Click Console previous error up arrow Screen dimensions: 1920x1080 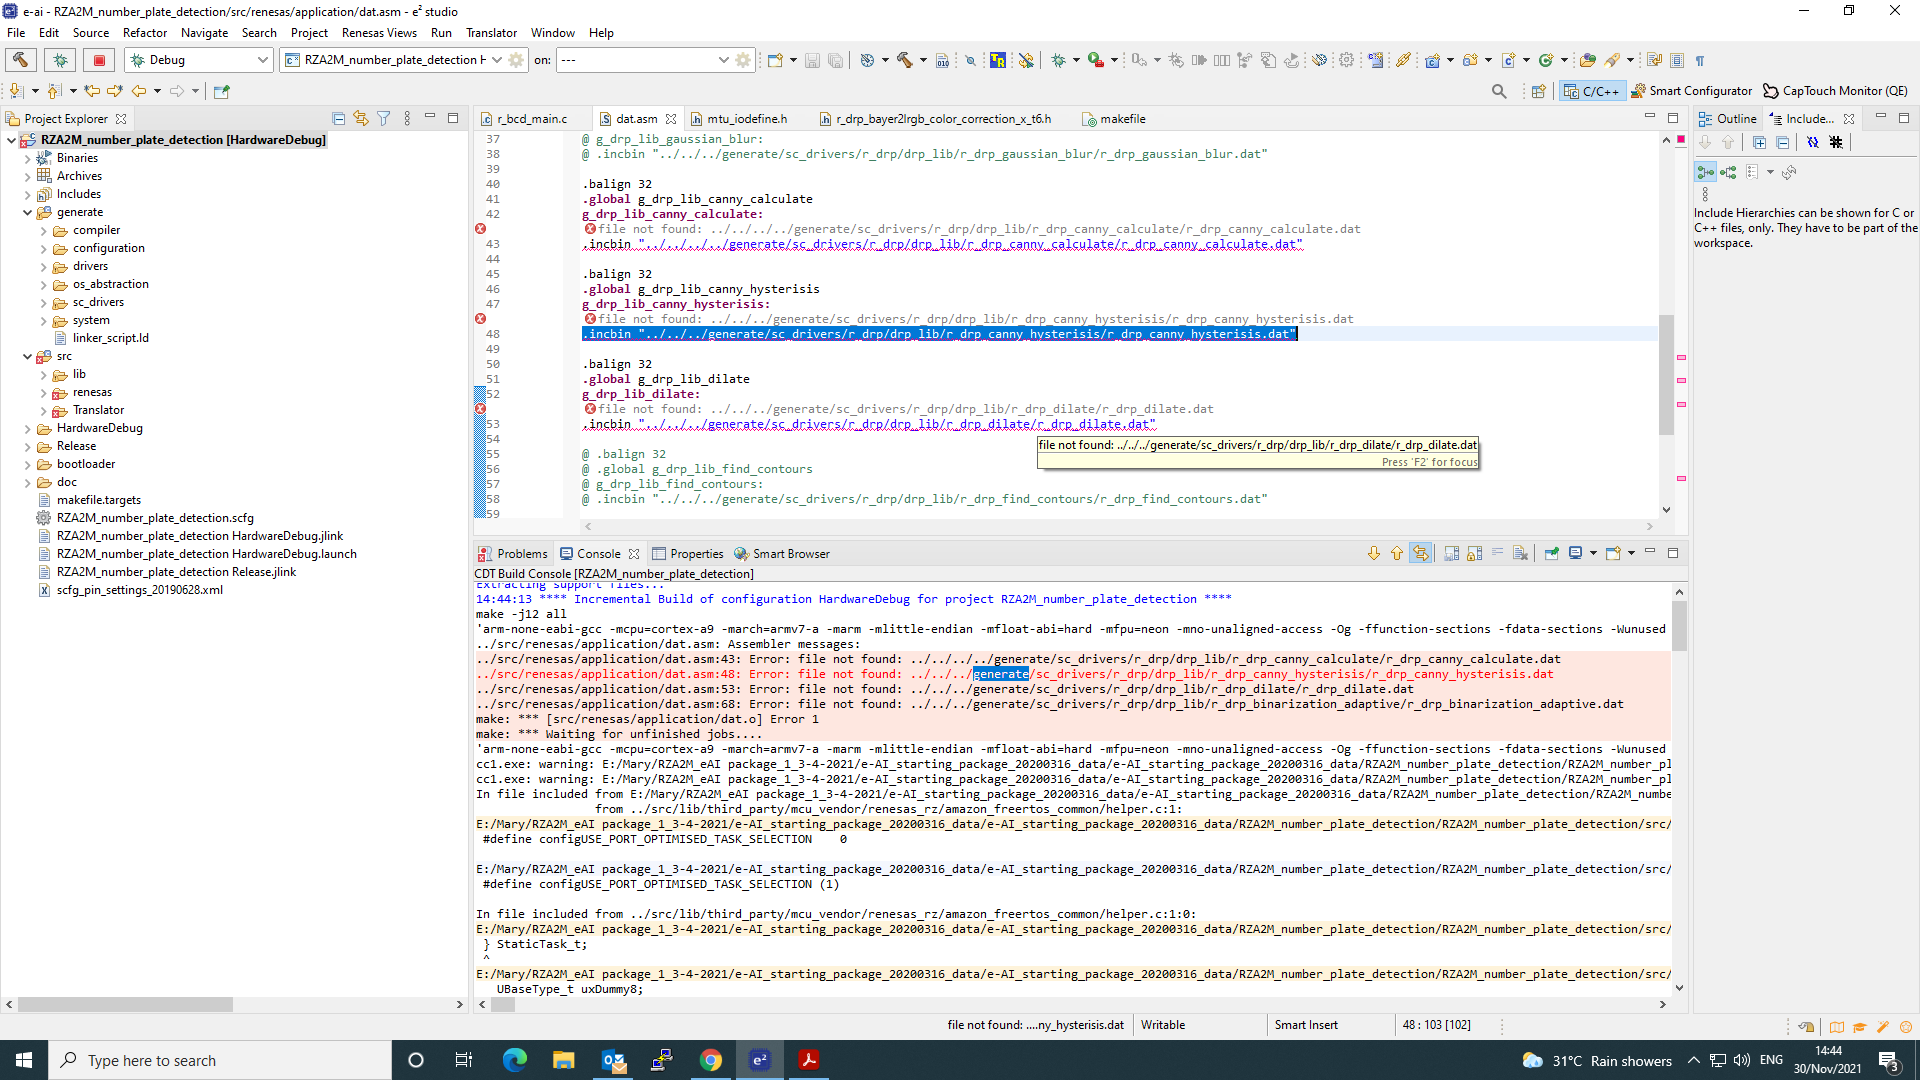1397,554
